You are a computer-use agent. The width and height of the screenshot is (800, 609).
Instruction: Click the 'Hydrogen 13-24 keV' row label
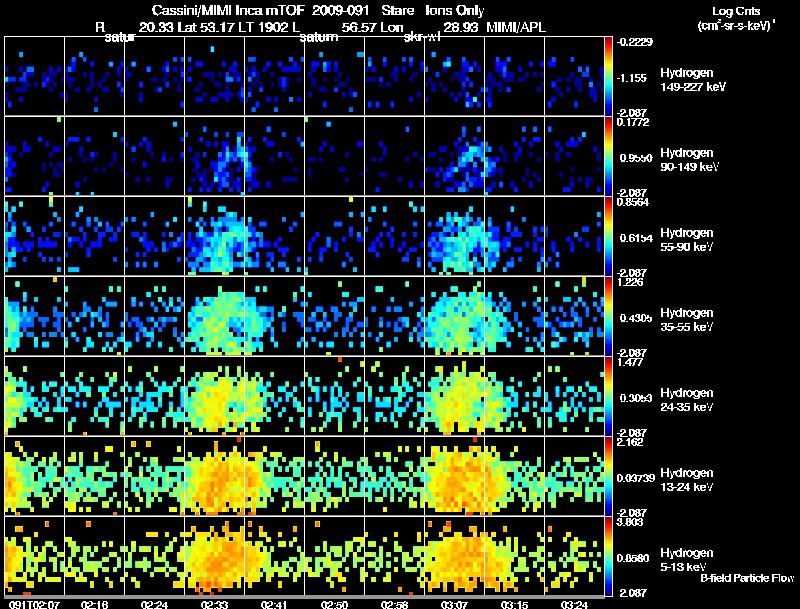pyautogui.click(x=687, y=480)
